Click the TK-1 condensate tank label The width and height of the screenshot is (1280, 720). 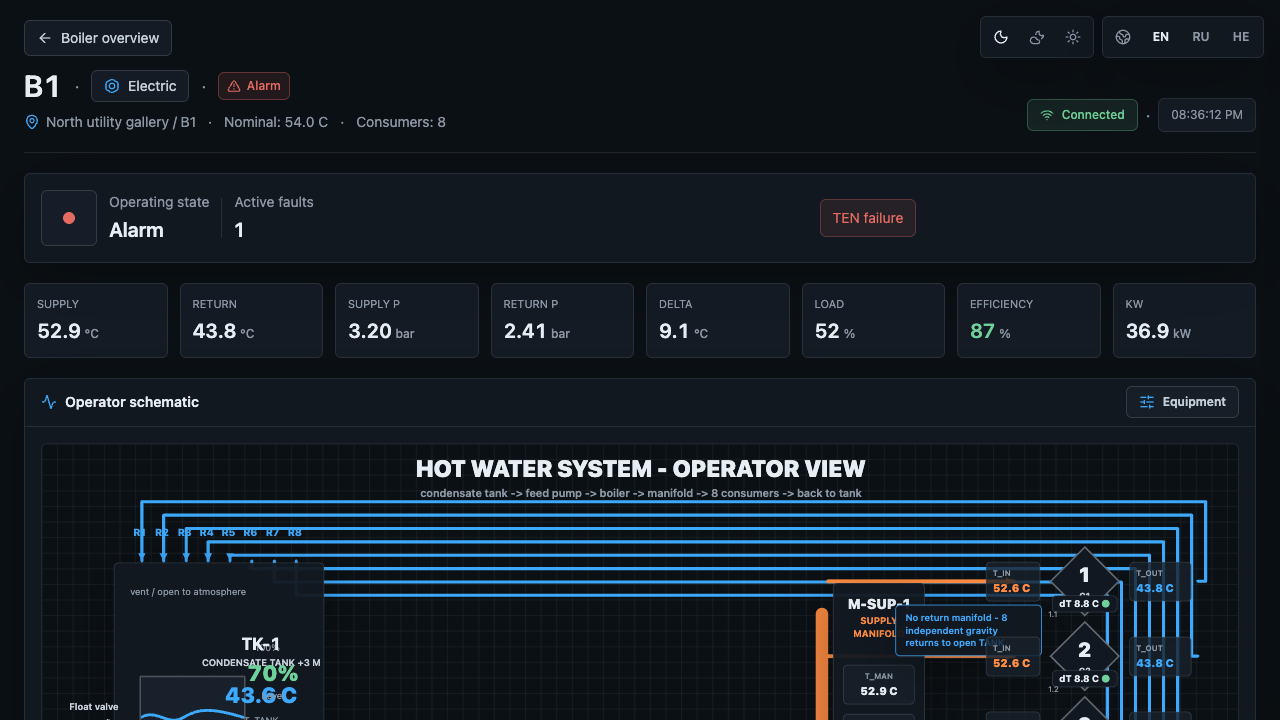coord(260,644)
